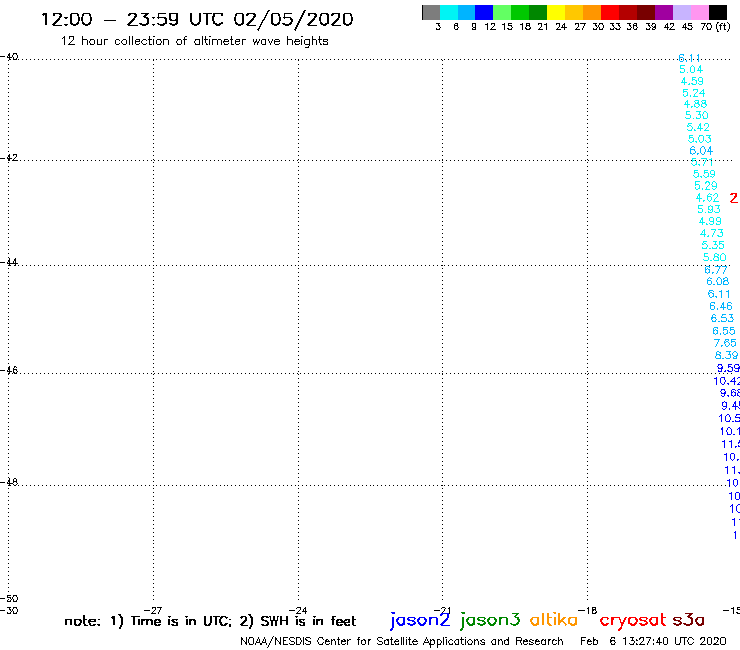Click the longitude axis label -27
The image size is (740, 650).
tap(153, 610)
